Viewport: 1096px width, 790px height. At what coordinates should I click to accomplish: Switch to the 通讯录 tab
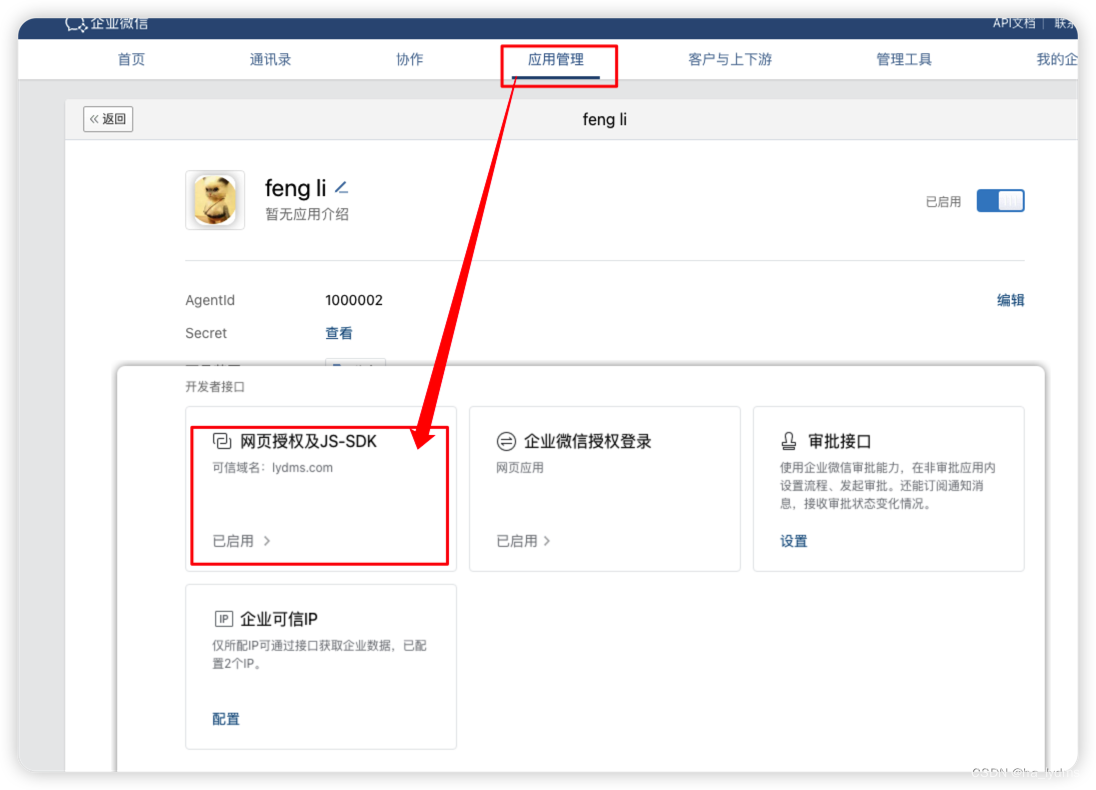[270, 59]
